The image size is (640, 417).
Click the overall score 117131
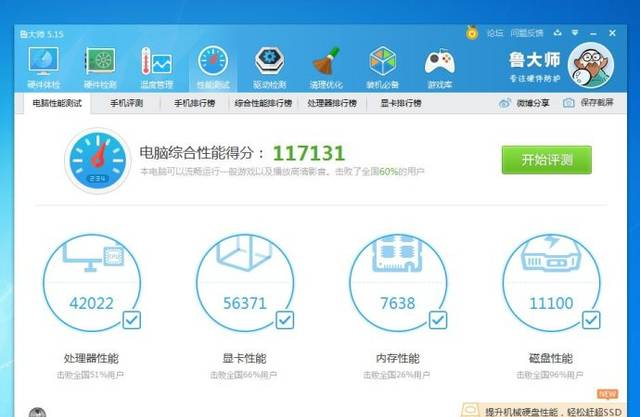coord(309,153)
